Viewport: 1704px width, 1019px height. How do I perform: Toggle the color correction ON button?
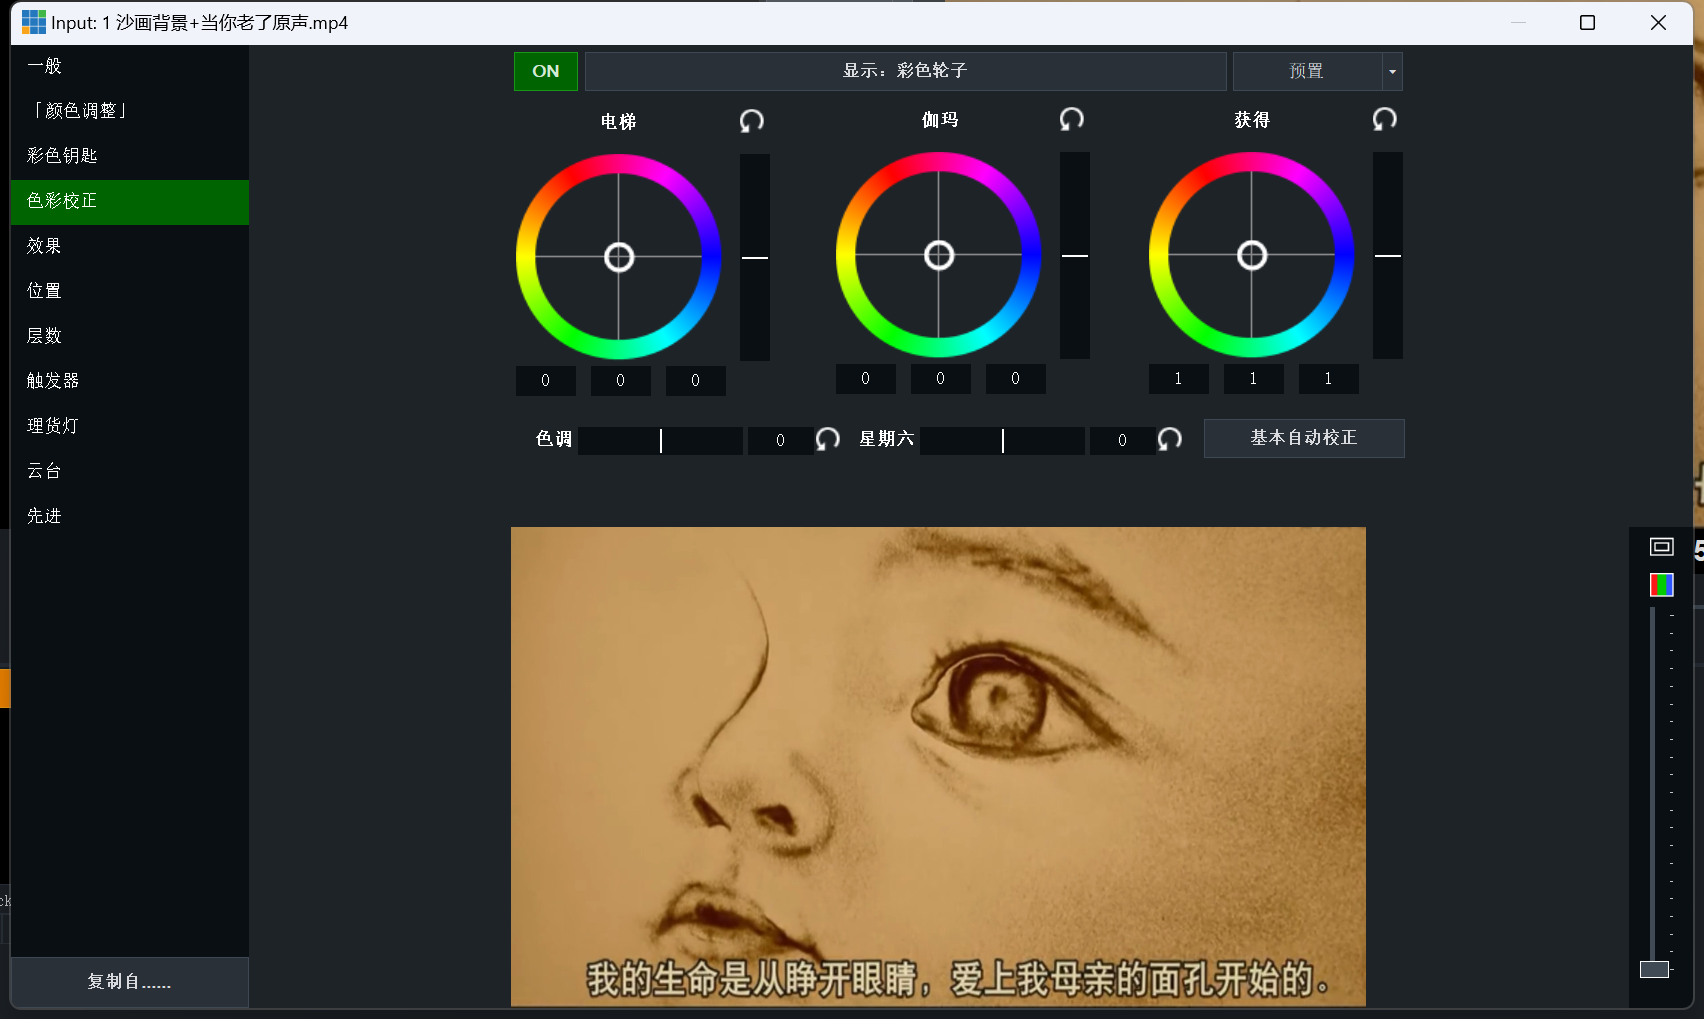point(545,71)
